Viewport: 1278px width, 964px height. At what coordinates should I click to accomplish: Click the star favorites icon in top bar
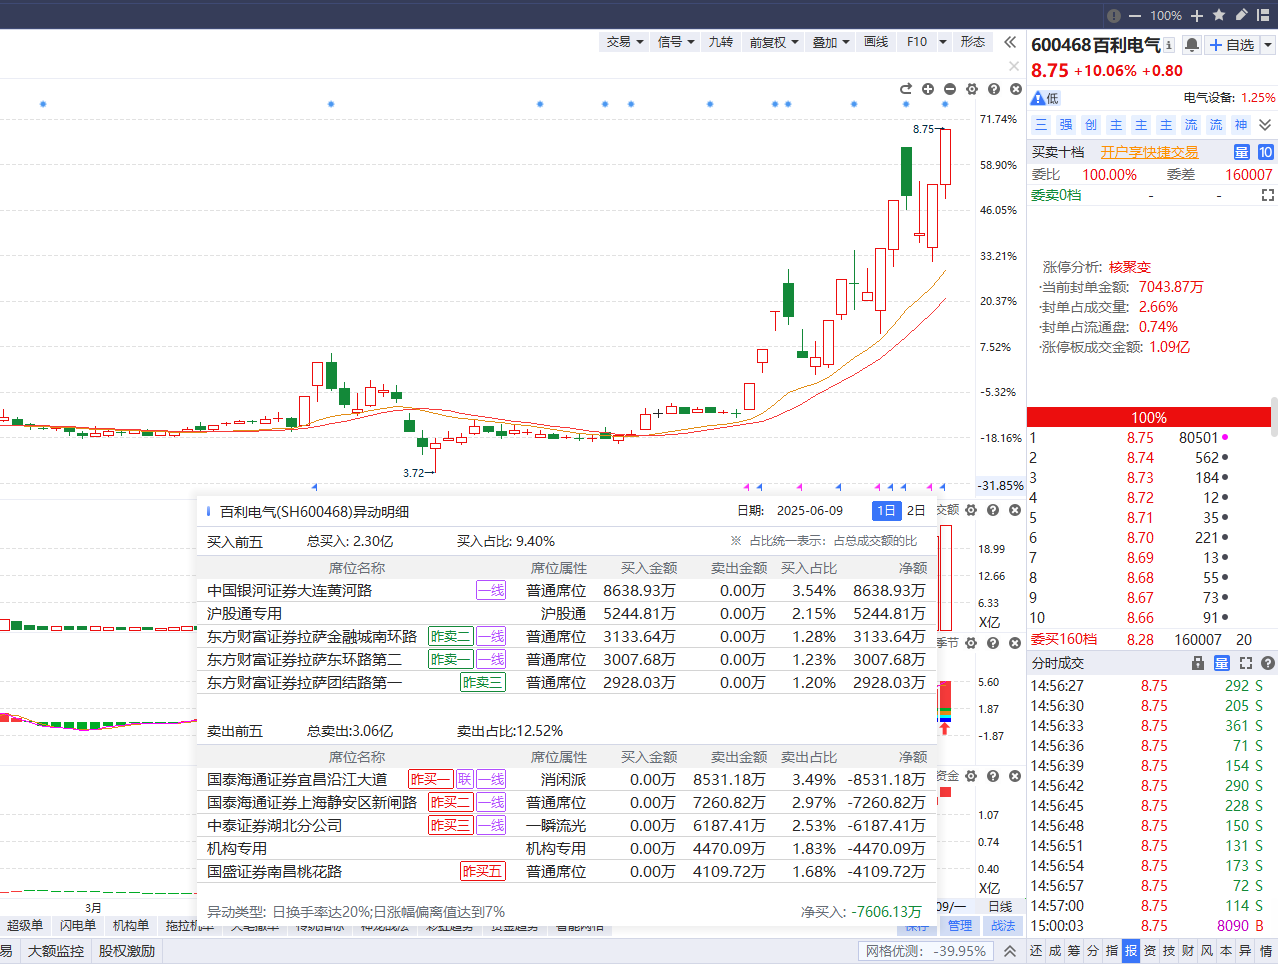pos(1219,15)
